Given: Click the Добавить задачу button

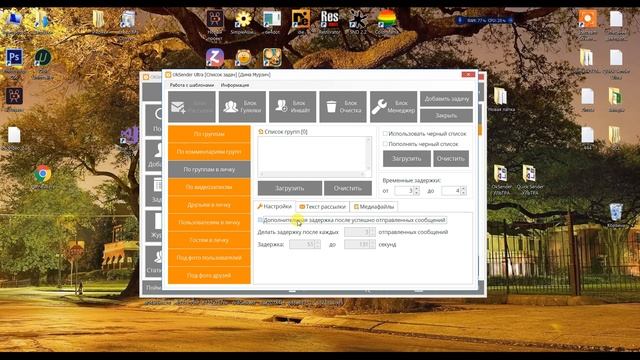Looking at the screenshot, I should [x=447, y=99].
